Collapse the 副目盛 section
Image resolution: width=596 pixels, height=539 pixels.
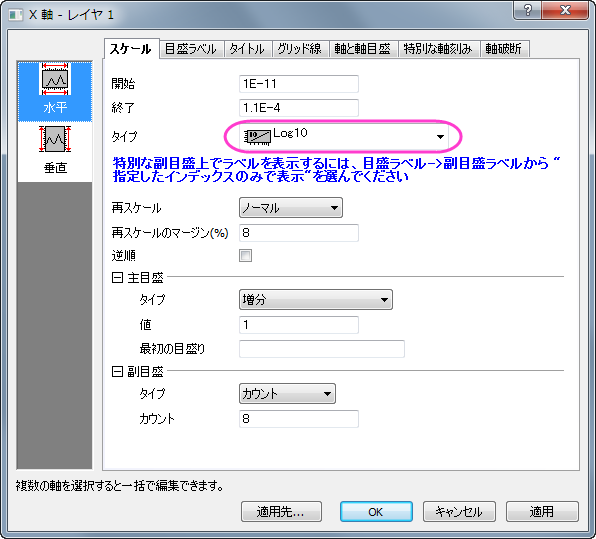coord(117,371)
